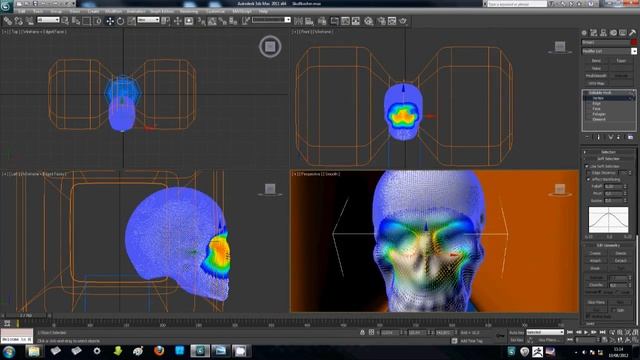640x360 pixels.
Task: Activate the Select and Rotate tool
Action: (121, 21)
